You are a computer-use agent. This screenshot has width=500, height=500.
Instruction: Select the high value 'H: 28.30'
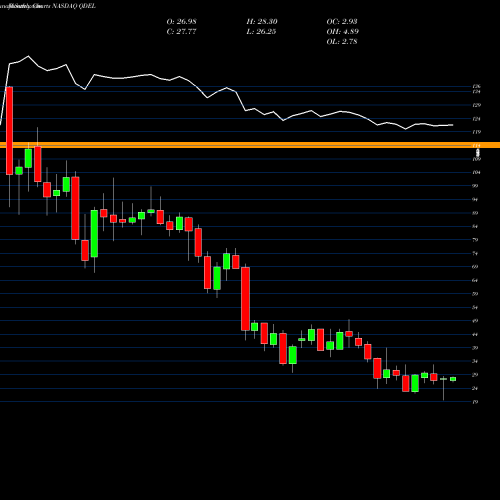pos(262,22)
